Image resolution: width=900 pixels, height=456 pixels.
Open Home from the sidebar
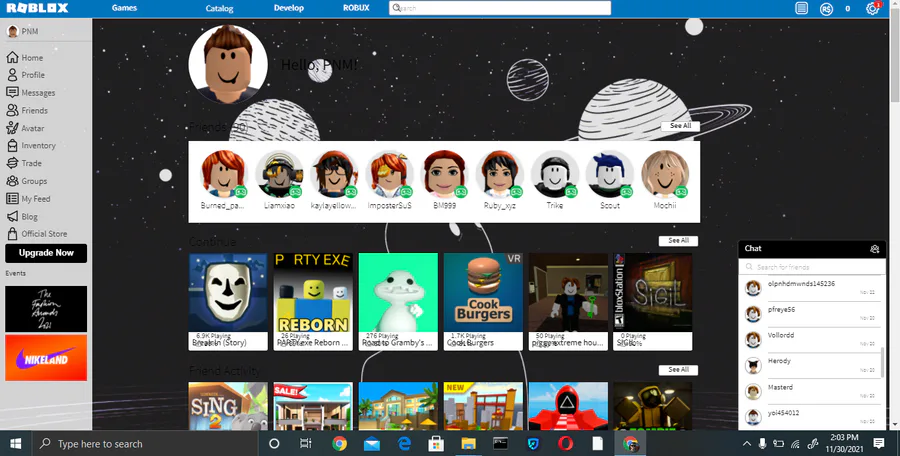coord(25,57)
